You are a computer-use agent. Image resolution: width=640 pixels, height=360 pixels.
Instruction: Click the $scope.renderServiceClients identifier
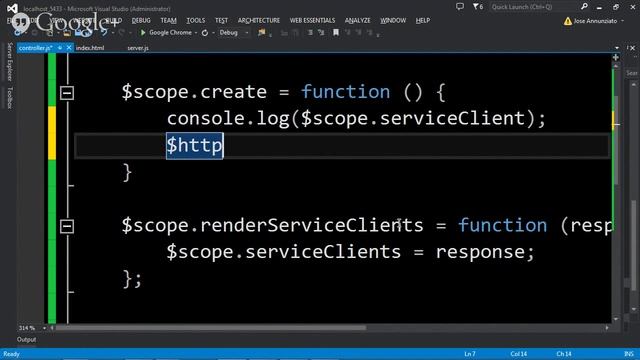[x=273, y=226]
